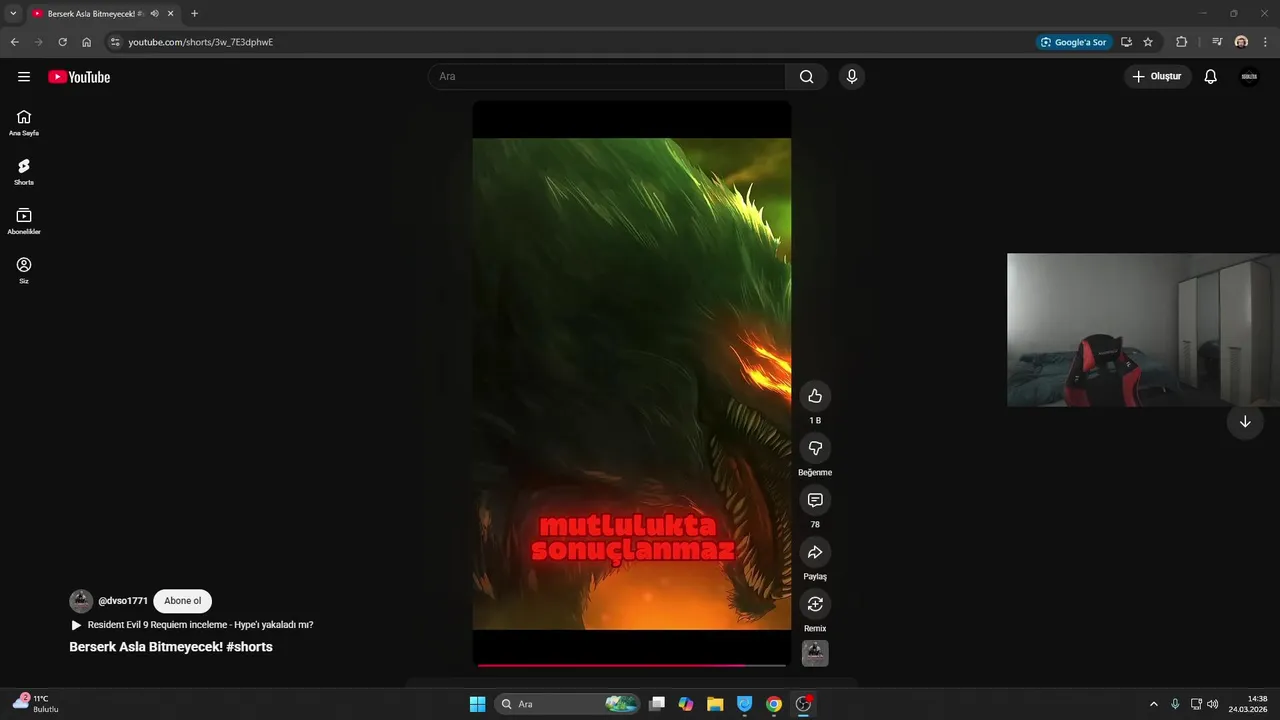The height and width of the screenshot is (720, 1280).
Task: Open File Explorer from the taskbar
Action: tap(715, 704)
